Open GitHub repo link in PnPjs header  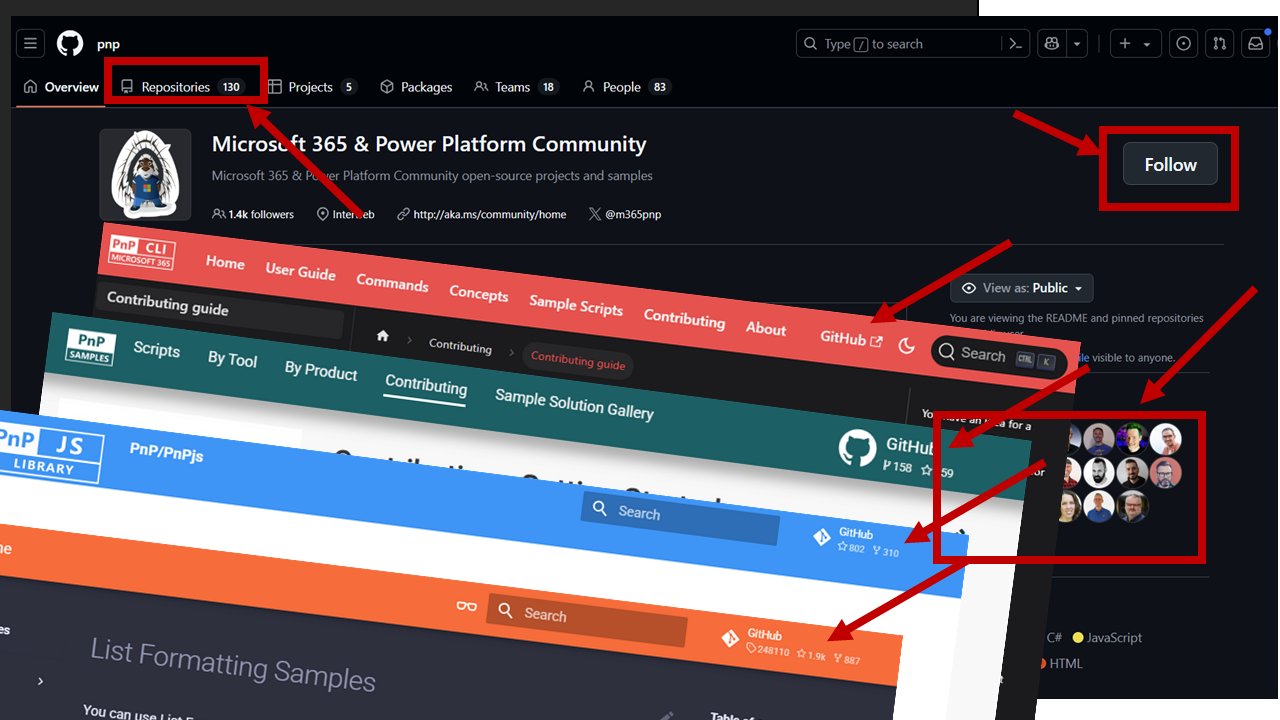[x=856, y=541]
